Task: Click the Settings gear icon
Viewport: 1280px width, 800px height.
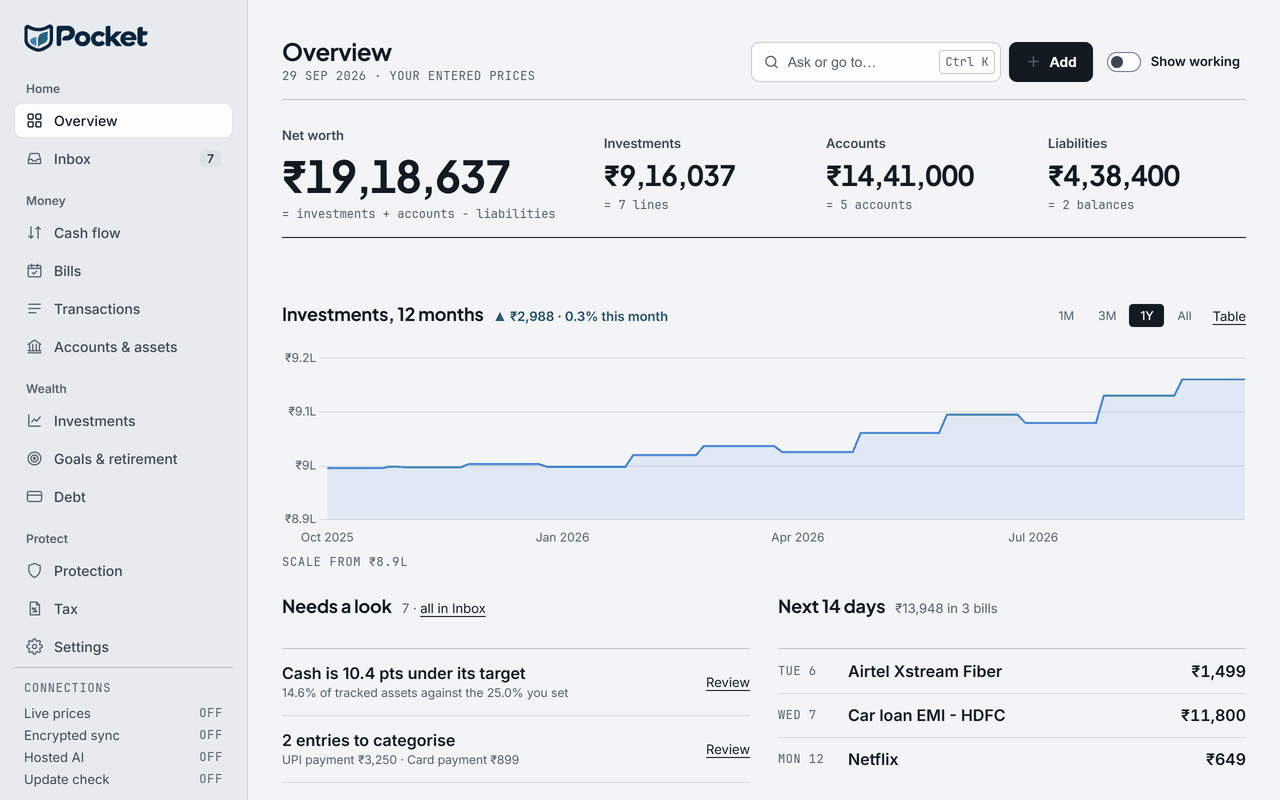Action: [x=35, y=647]
